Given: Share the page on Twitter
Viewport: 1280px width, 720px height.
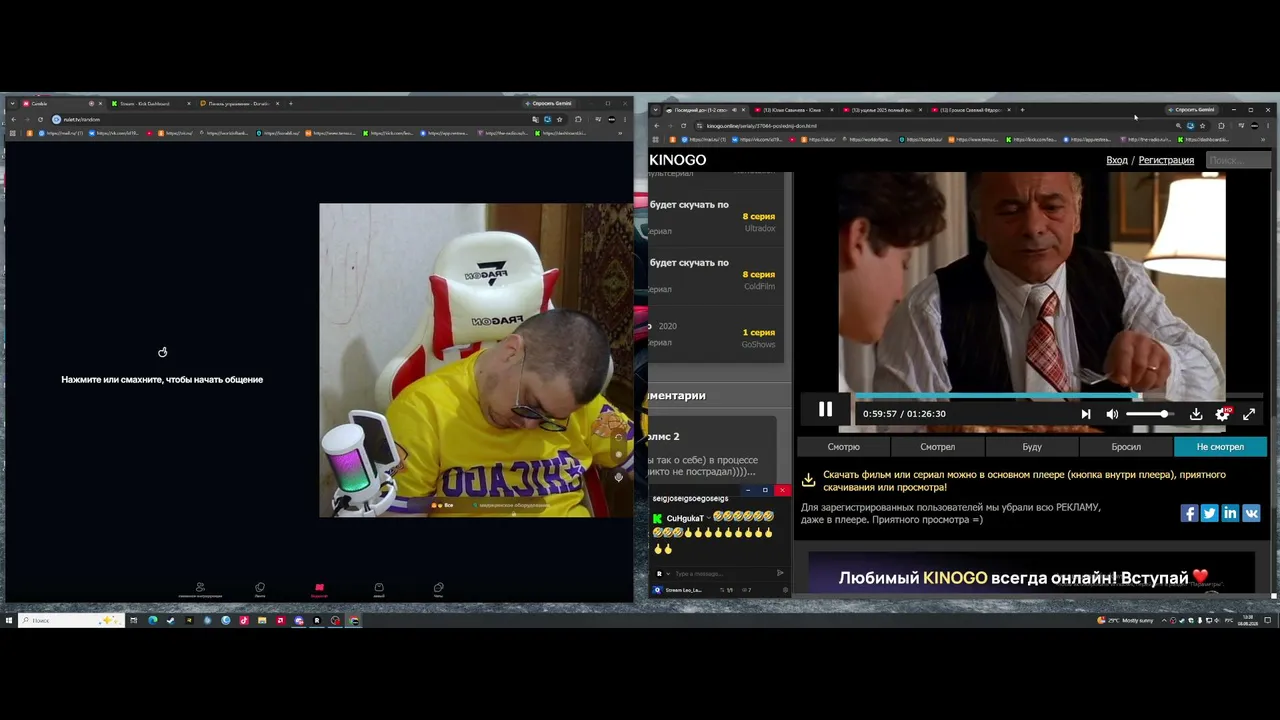Looking at the screenshot, I should pos(1209,513).
